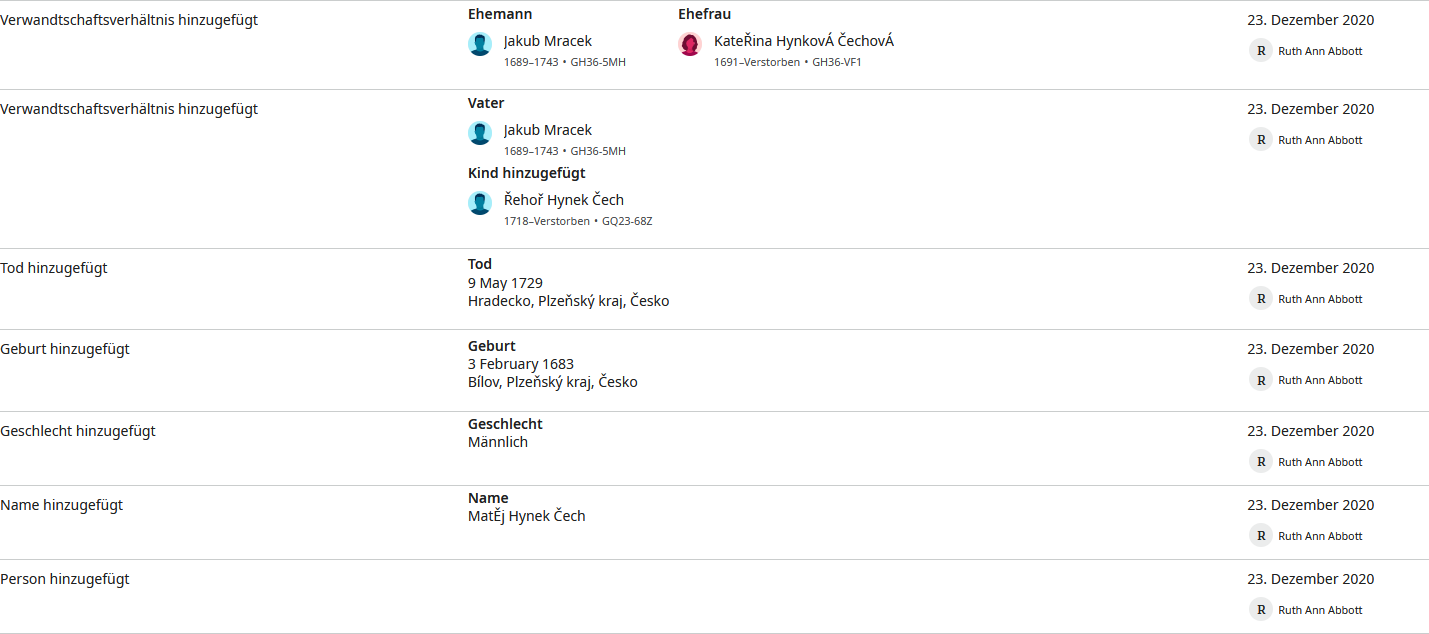Screen dimensions: 1429x634
Task: Click the R avatar in Person hinzugefügt row
Action: [x=1260, y=610]
